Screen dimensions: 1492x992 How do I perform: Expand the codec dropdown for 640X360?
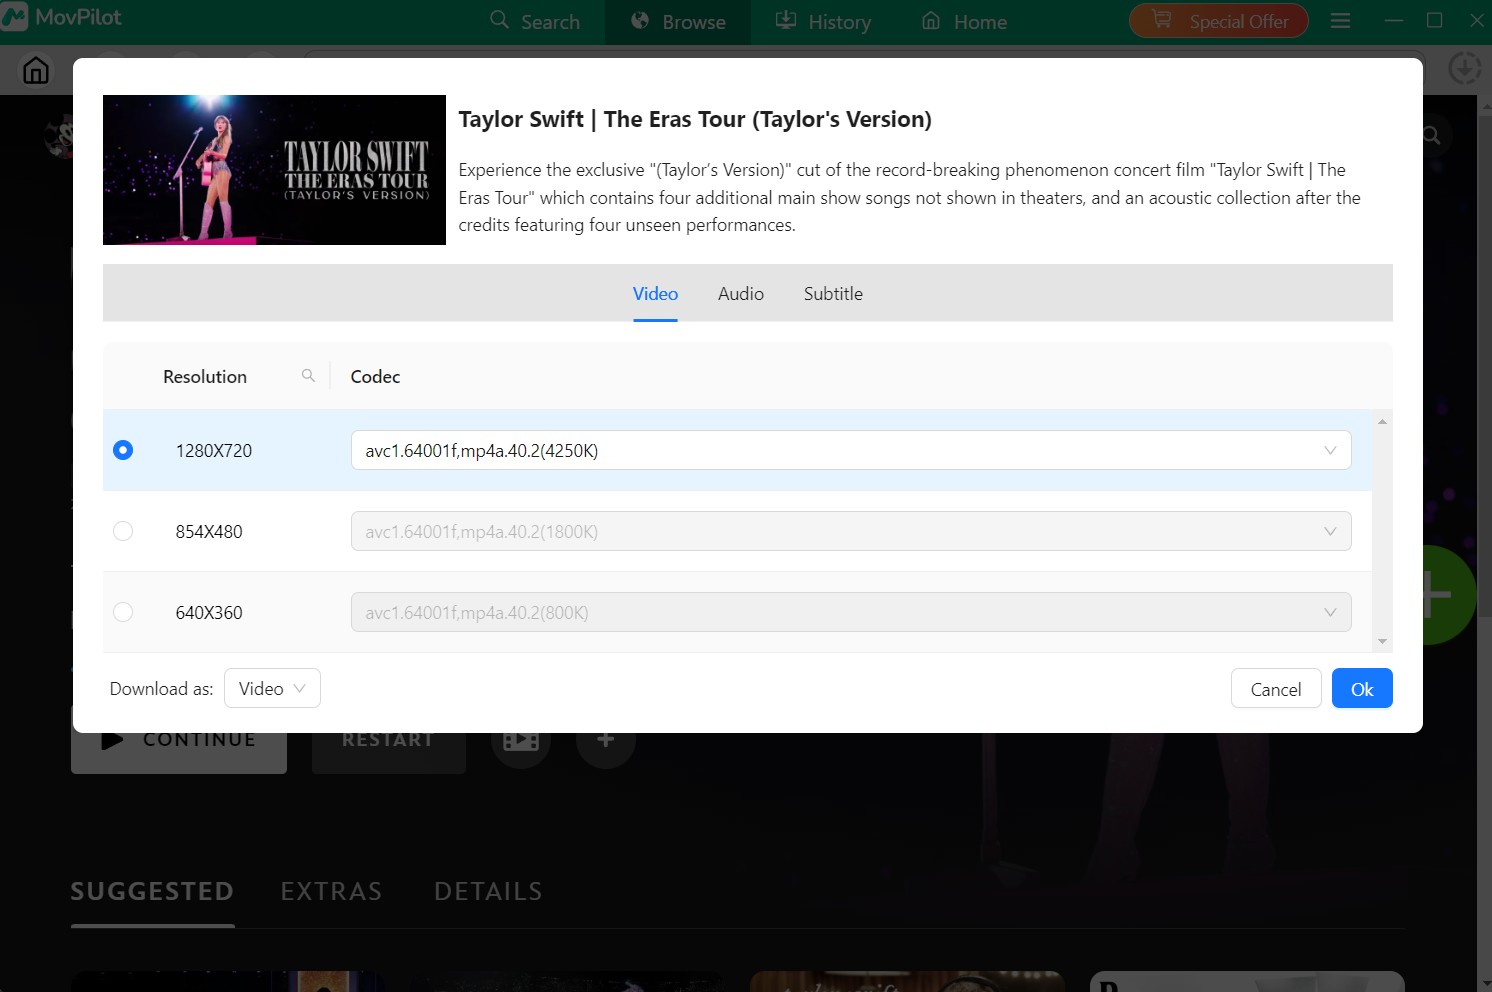click(x=1330, y=611)
